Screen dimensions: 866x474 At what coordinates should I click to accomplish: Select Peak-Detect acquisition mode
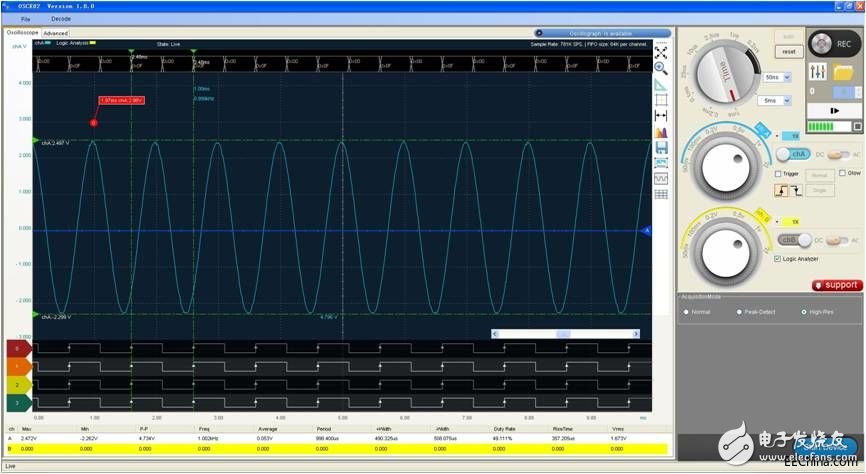(x=739, y=312)
